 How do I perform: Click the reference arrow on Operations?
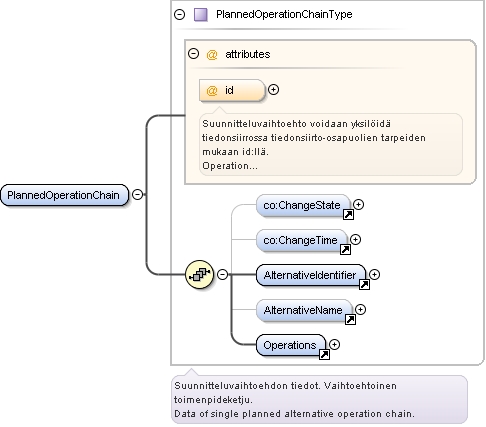324,355
